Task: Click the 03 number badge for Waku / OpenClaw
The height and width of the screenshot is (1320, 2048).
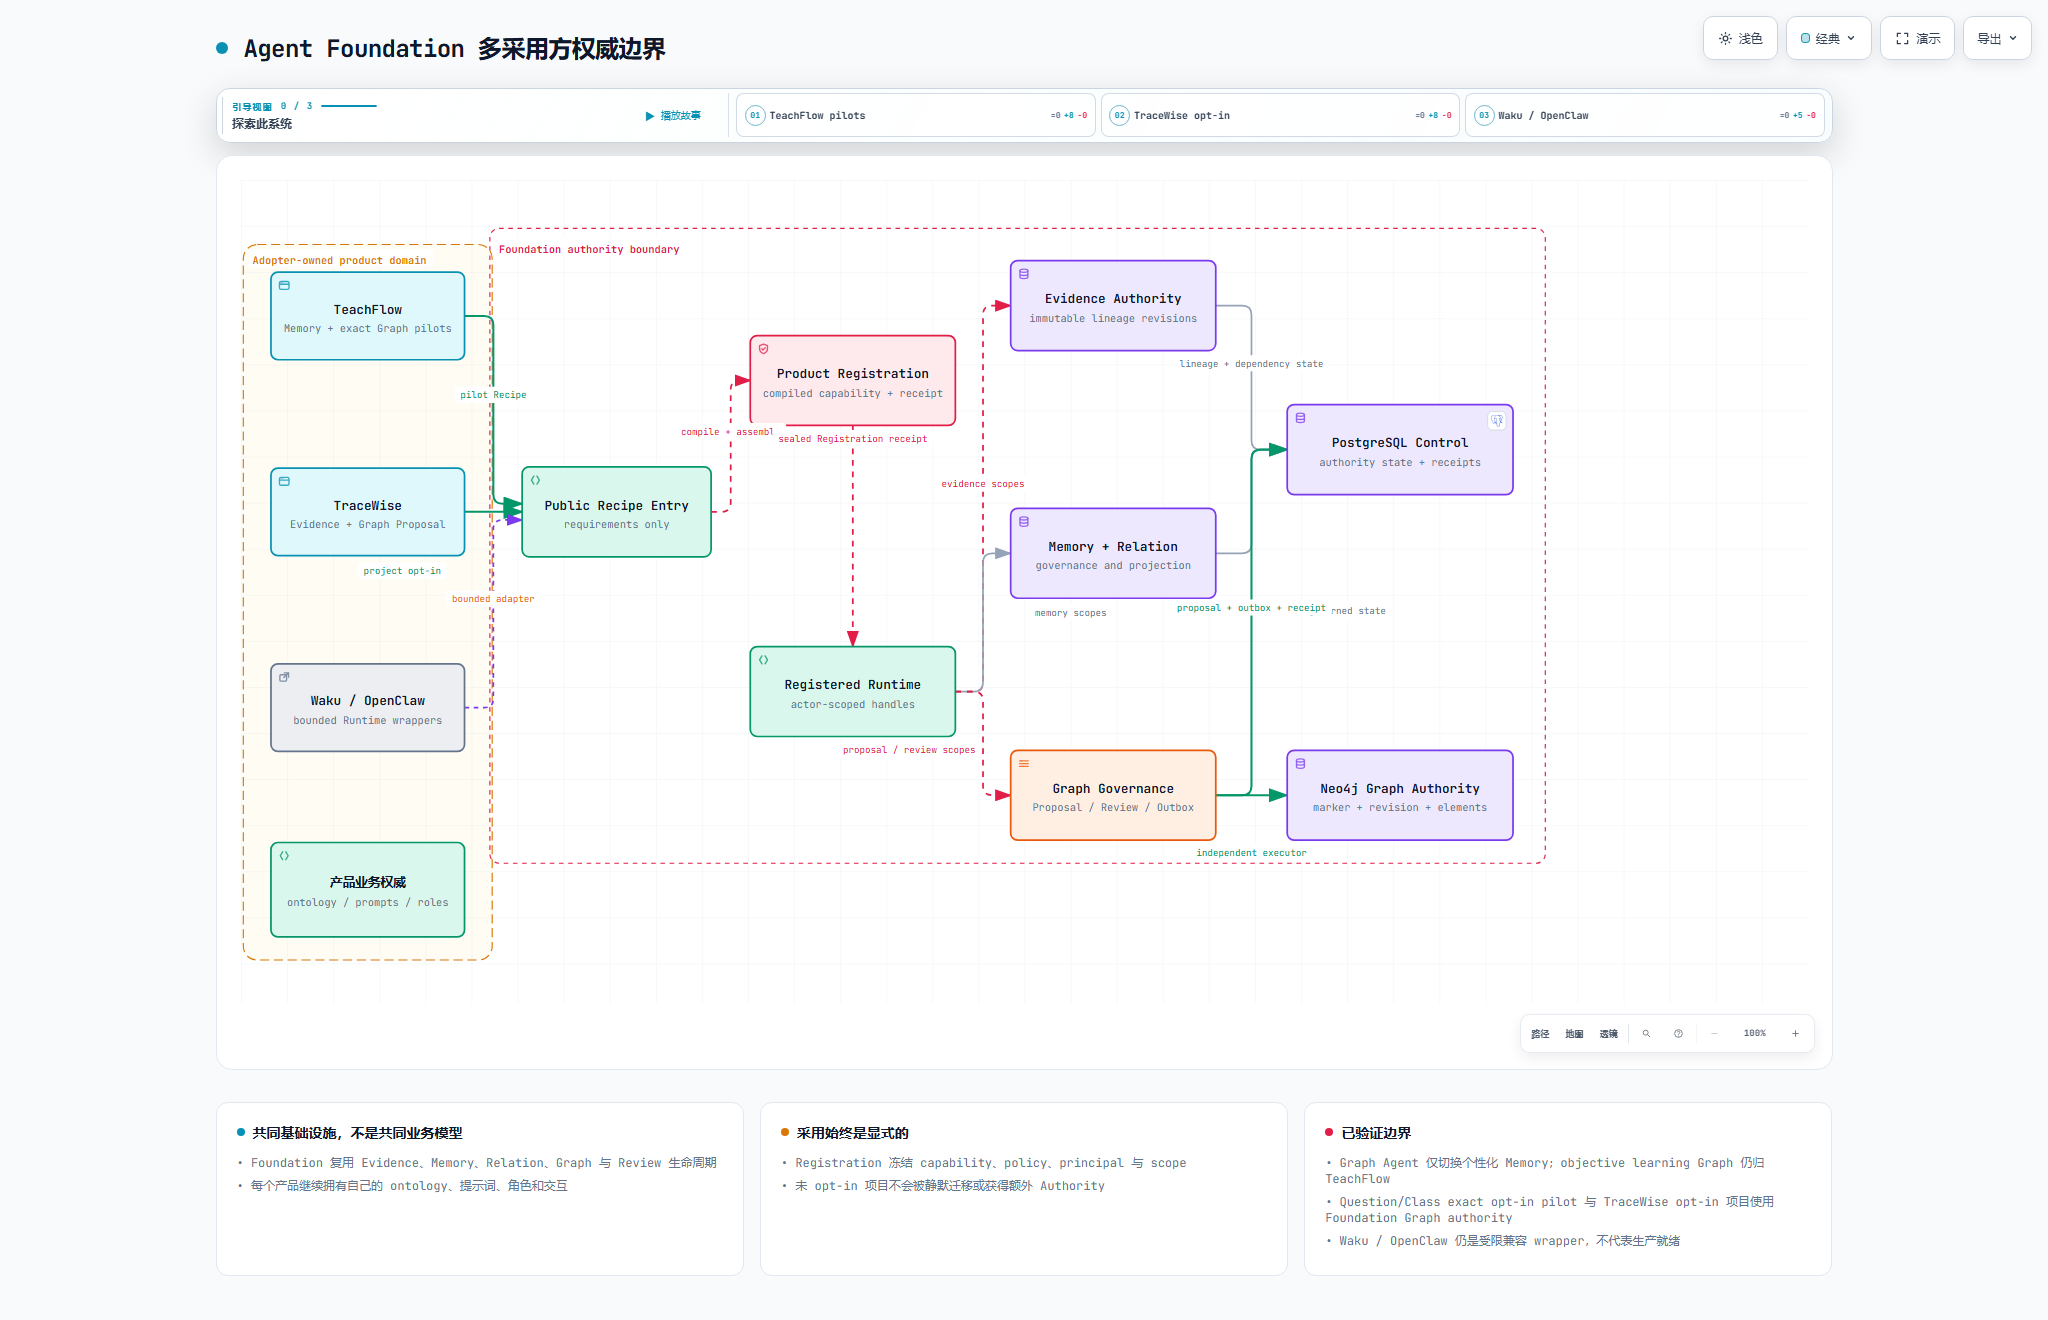Action: tap(1484, 115)
